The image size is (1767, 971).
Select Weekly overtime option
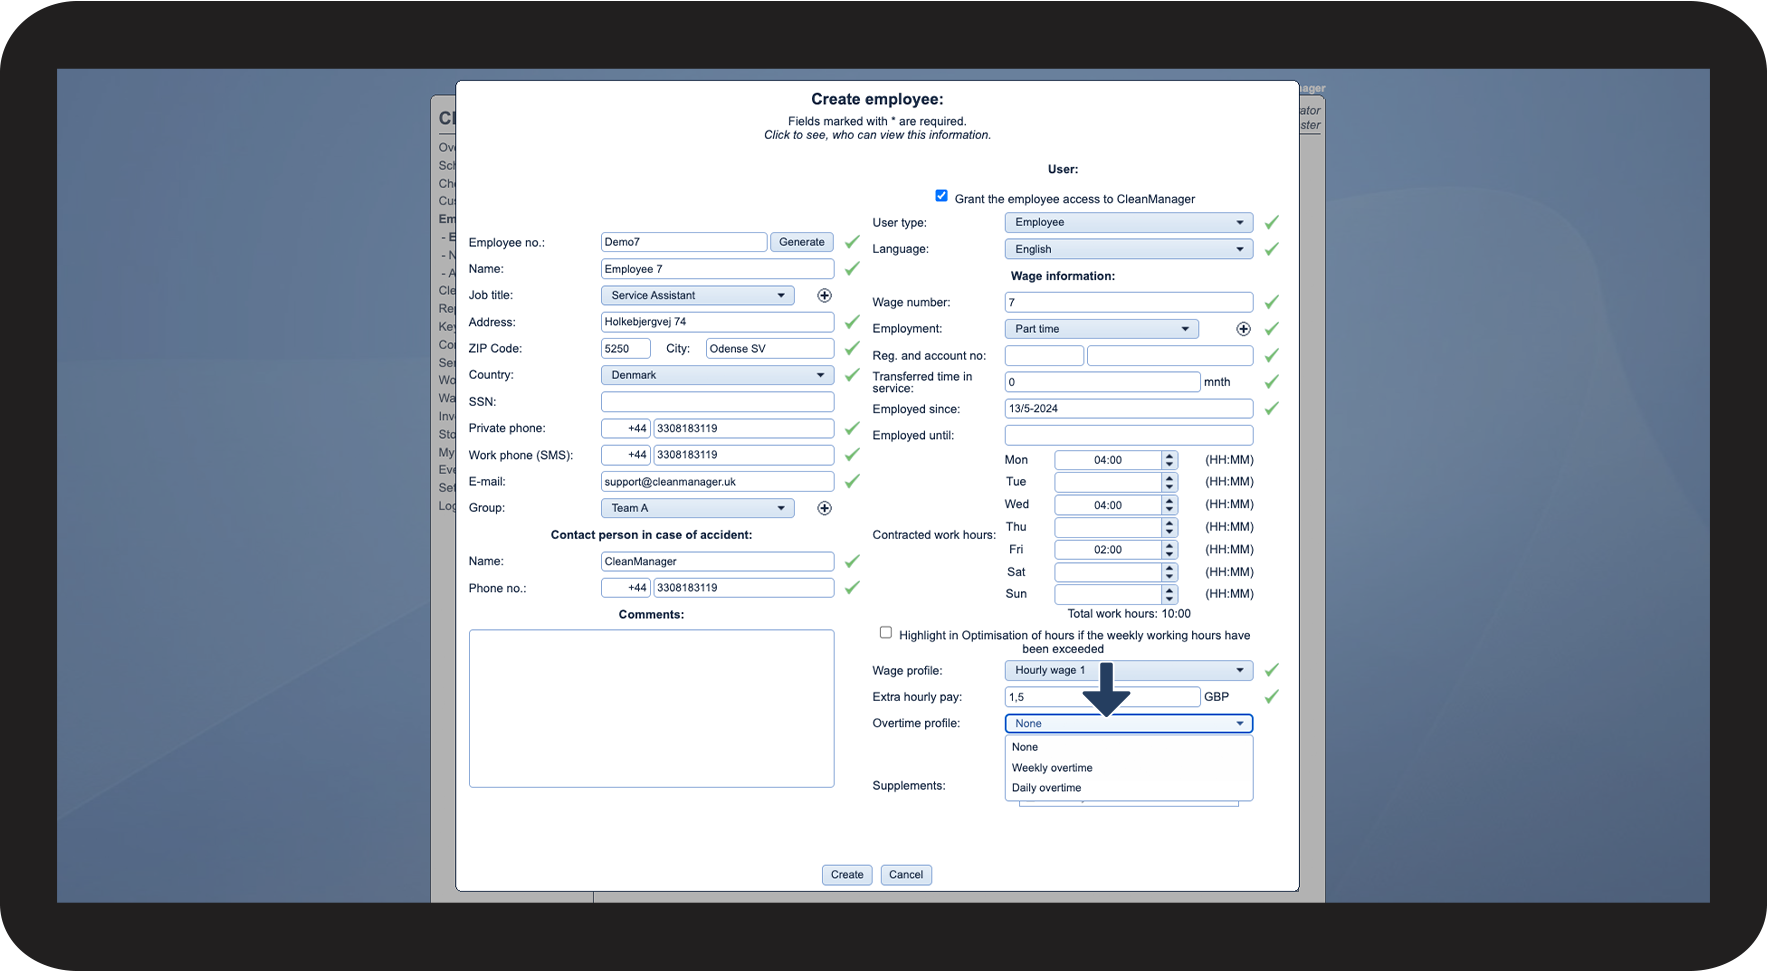pos(1128,768)
